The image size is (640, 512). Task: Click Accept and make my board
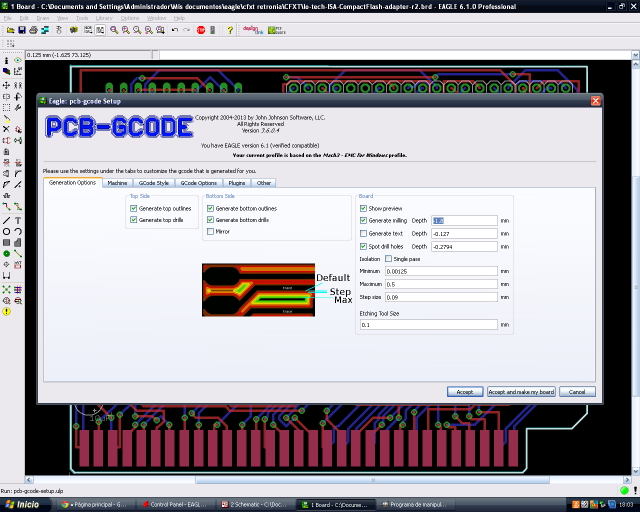tap(521, 392)
